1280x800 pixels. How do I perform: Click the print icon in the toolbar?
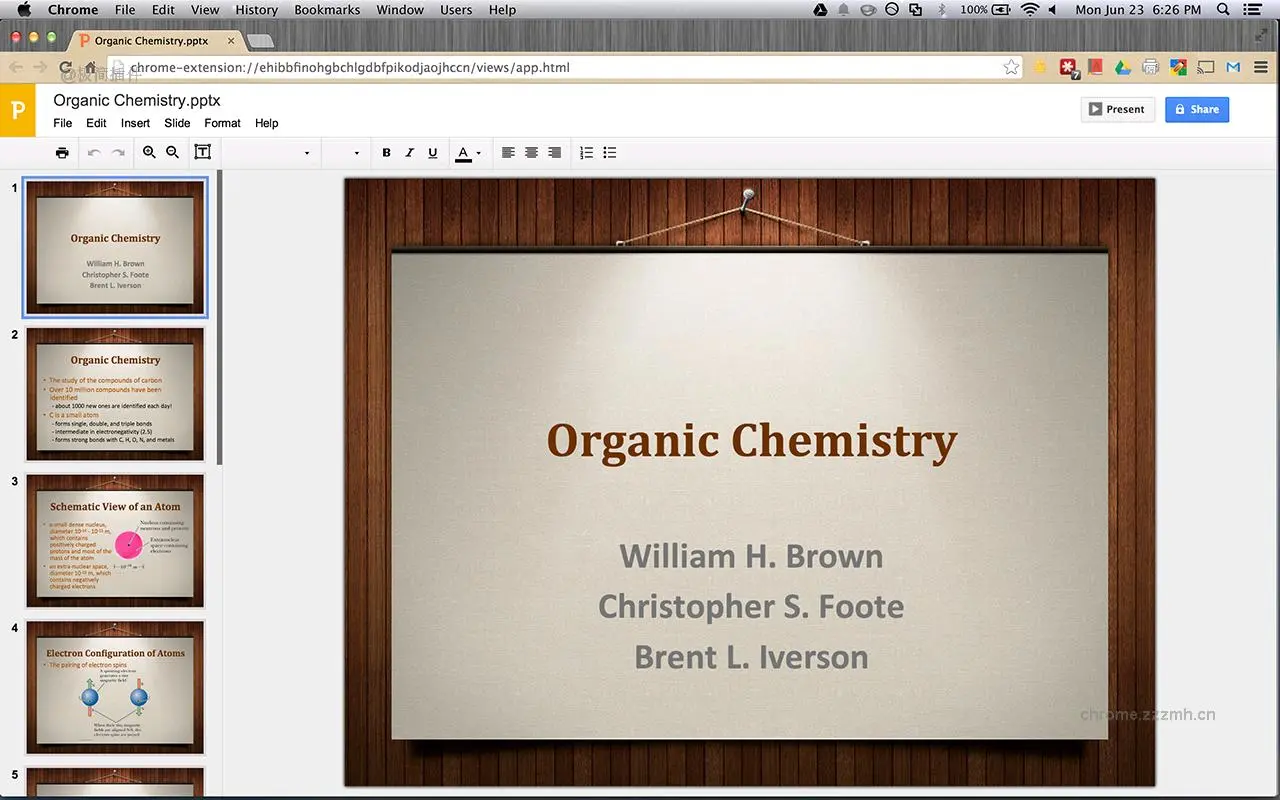tap(62, 153)
